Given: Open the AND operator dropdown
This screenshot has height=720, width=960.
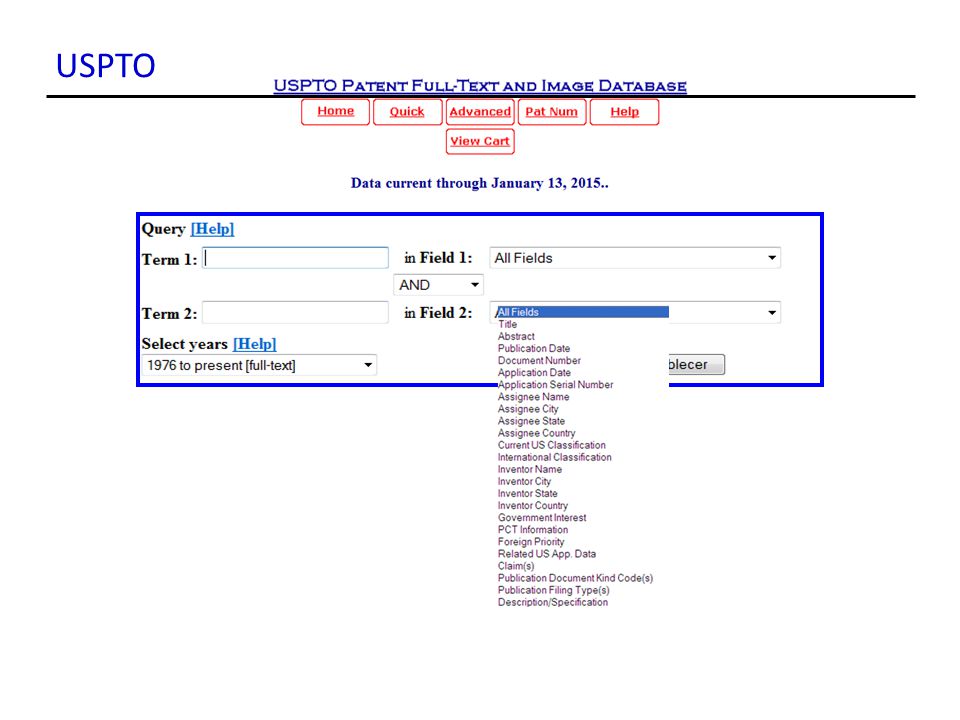Looking at the screenshot, I should tap(438, 285).
